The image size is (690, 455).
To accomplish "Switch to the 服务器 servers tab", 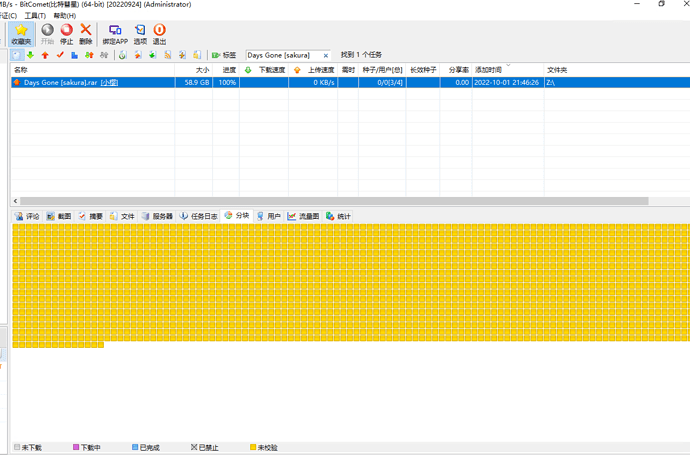I will coord(157,216).
